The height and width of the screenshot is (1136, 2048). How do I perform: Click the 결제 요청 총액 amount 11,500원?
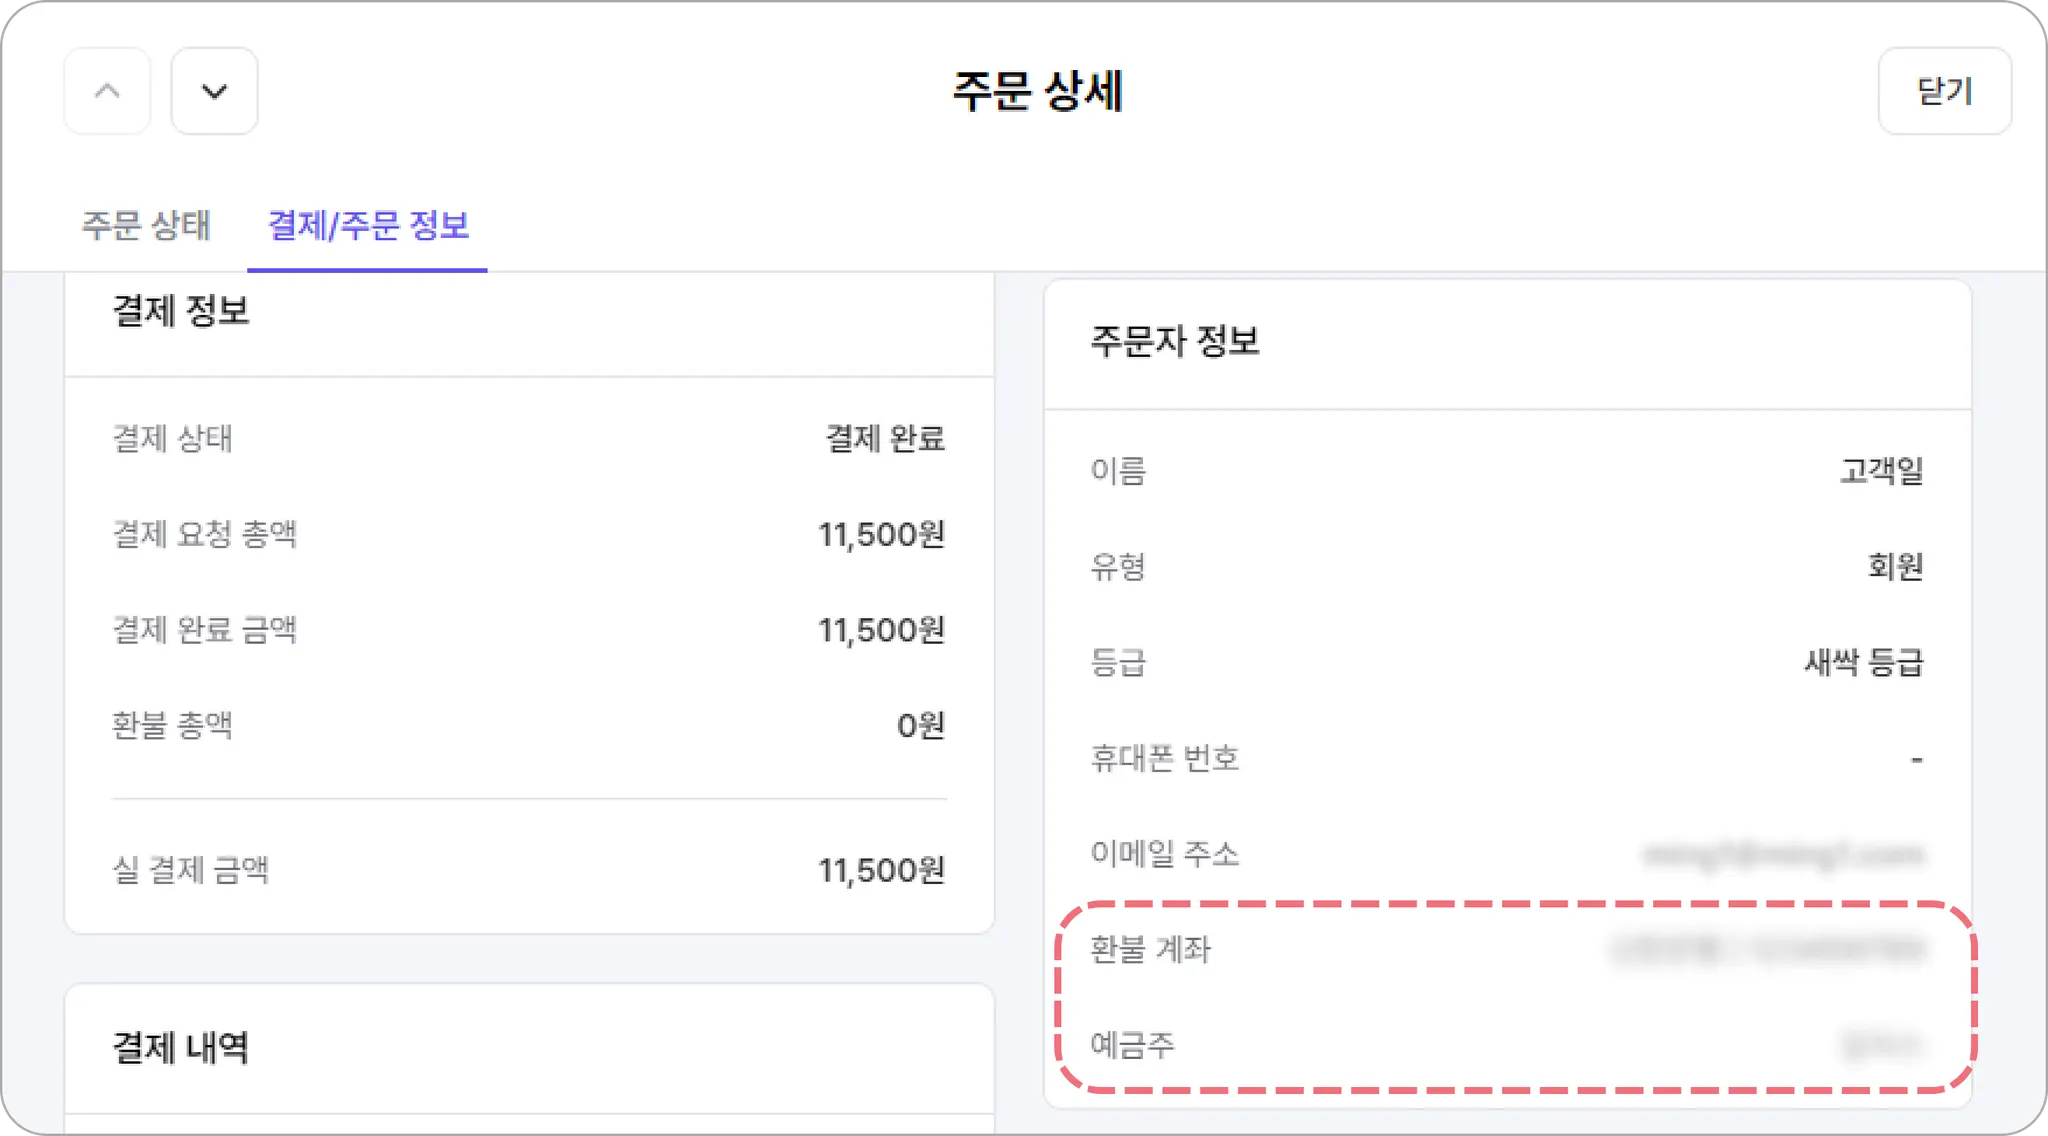[881, 534]
